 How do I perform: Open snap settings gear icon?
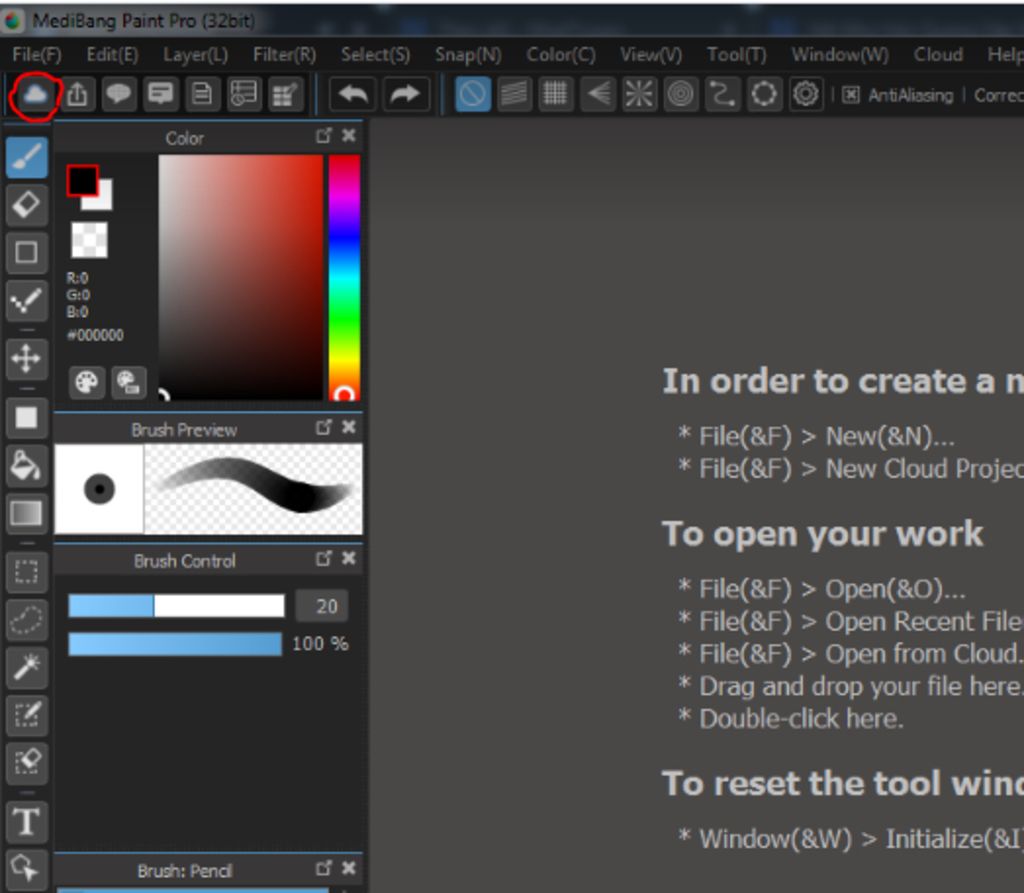[806, 95]
